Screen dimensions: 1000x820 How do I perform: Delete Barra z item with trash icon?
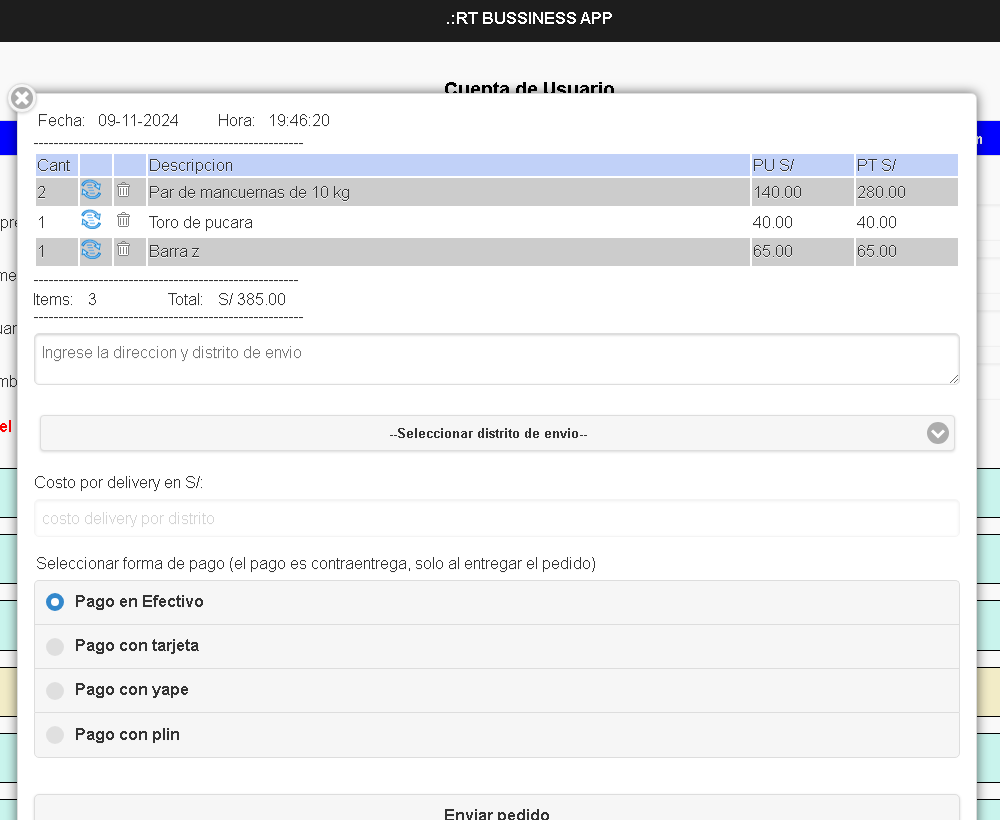coord(124,250)
